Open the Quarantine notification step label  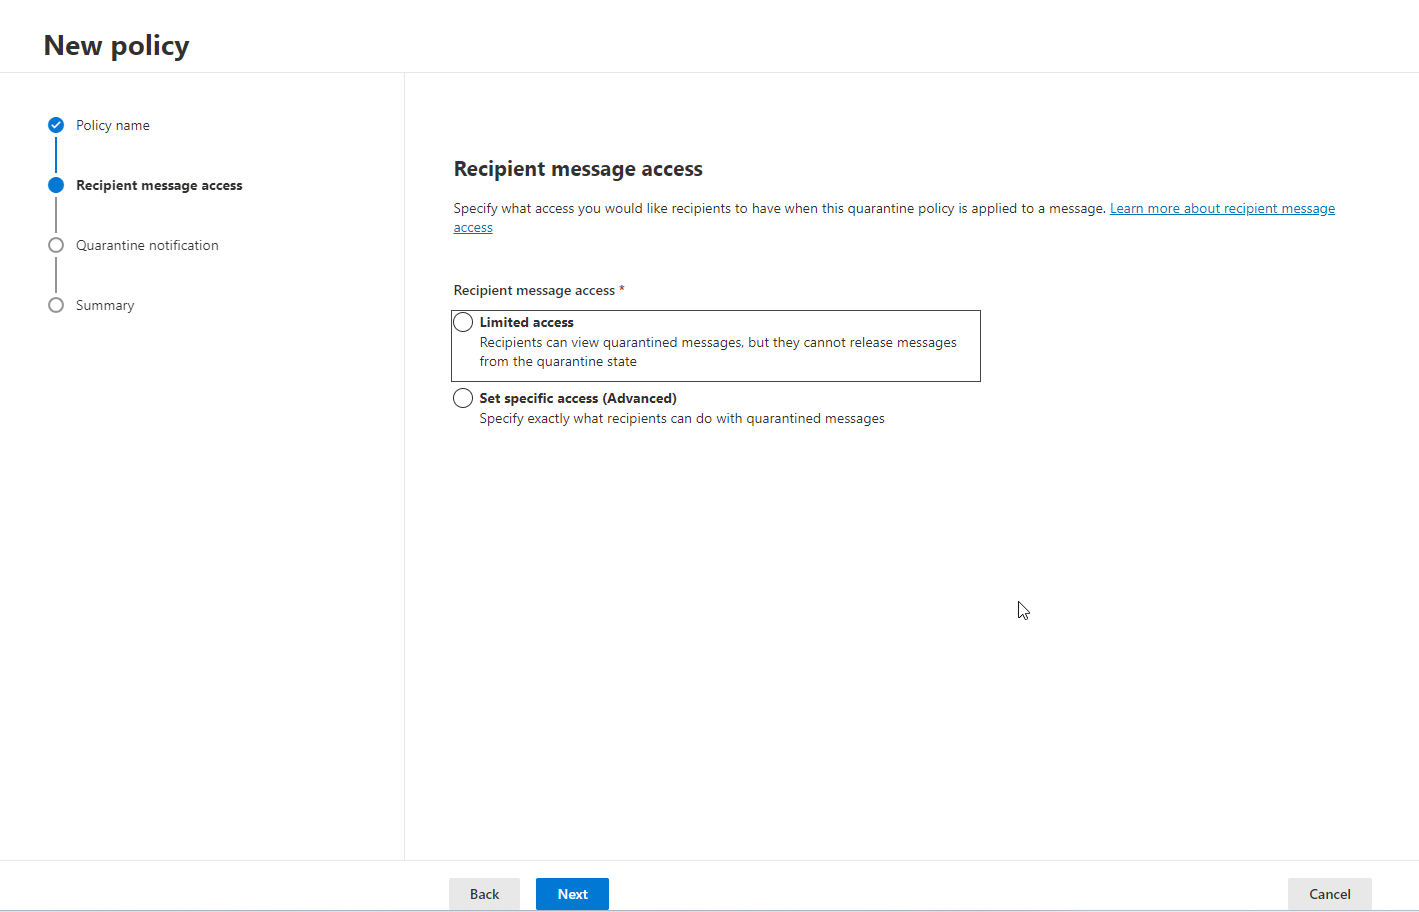[x=147, y=245]
